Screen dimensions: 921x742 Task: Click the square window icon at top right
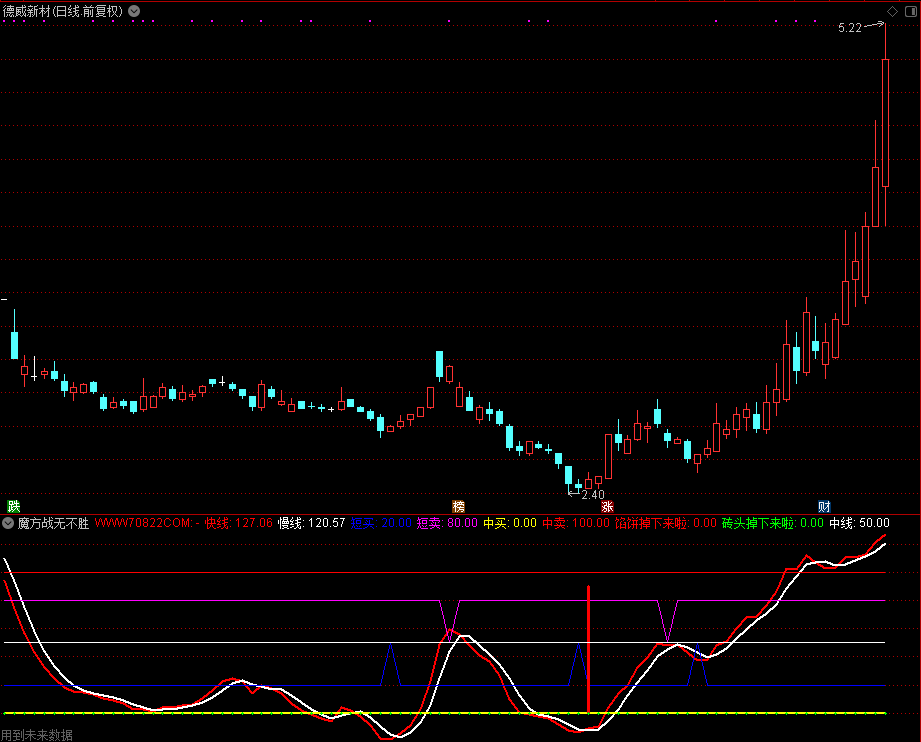[x=909, y=11]
